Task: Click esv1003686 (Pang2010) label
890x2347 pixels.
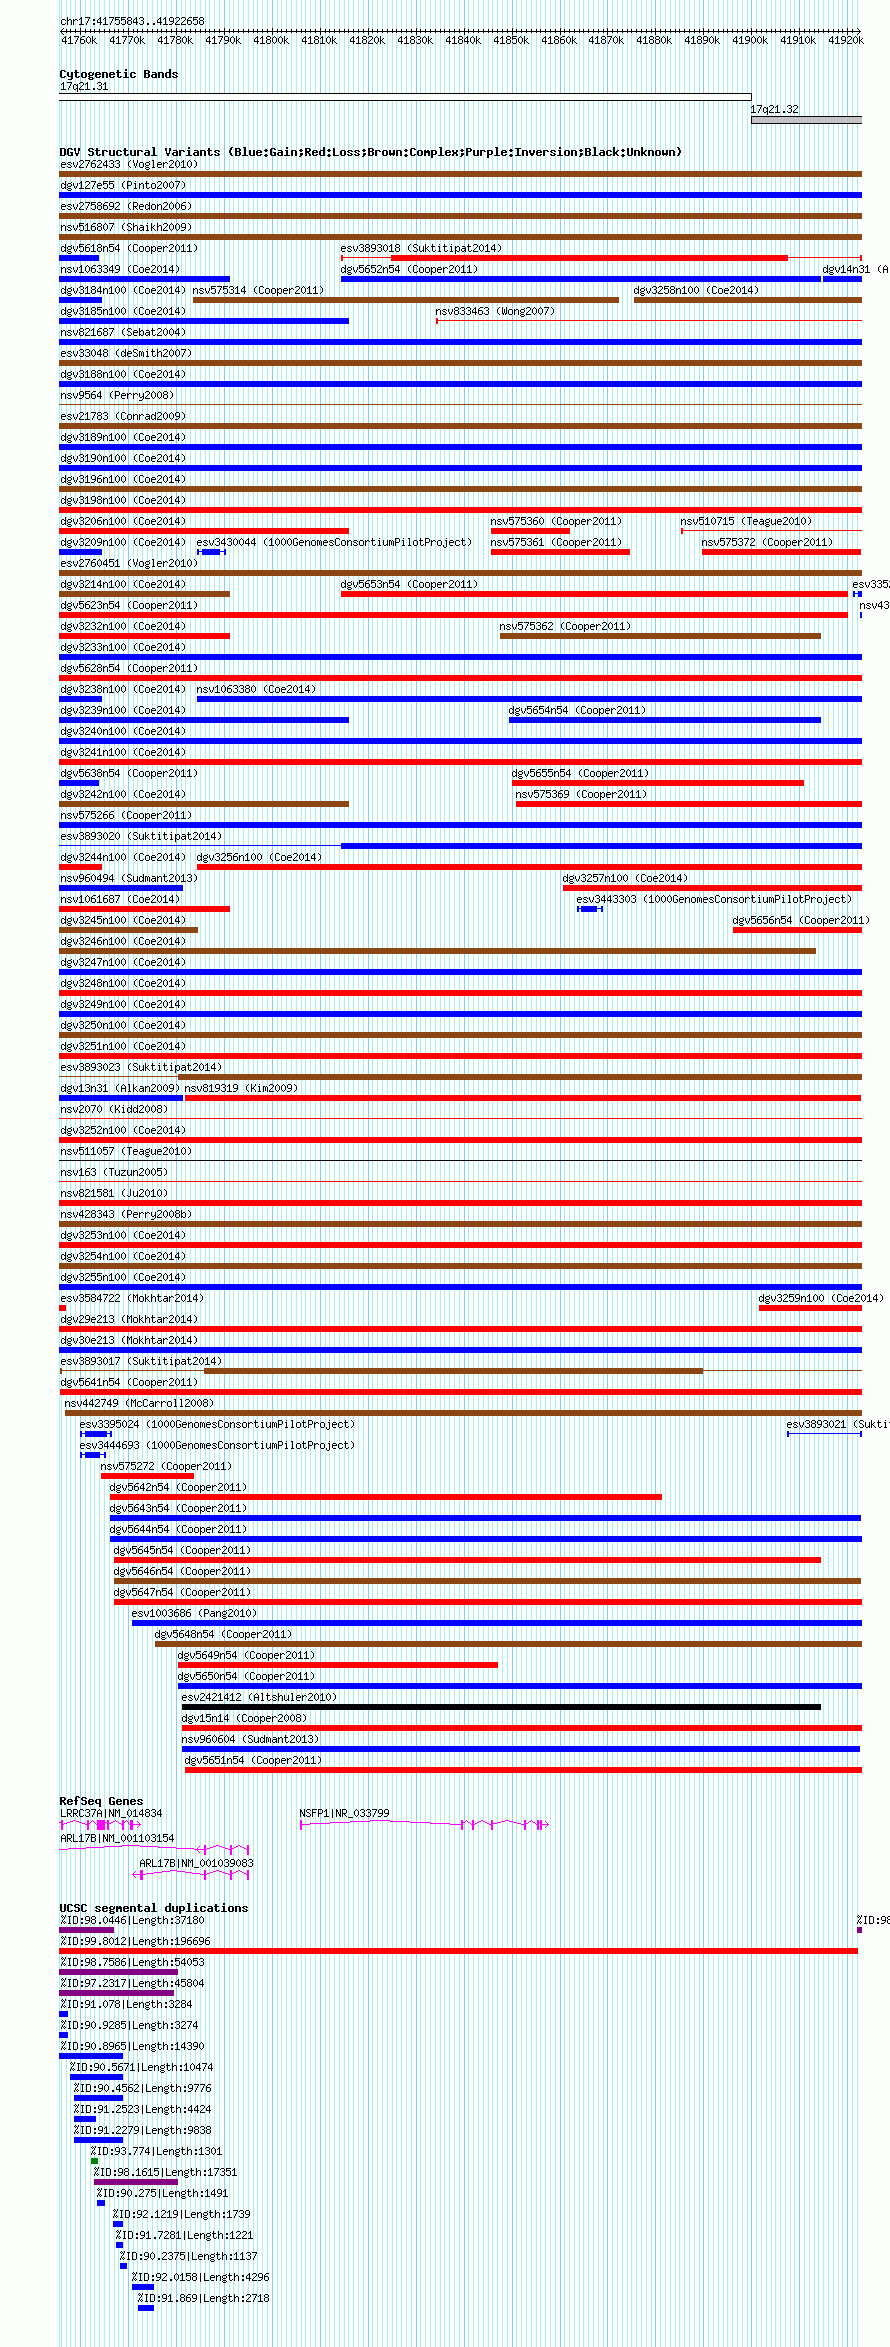Action: pos(194,1613)
